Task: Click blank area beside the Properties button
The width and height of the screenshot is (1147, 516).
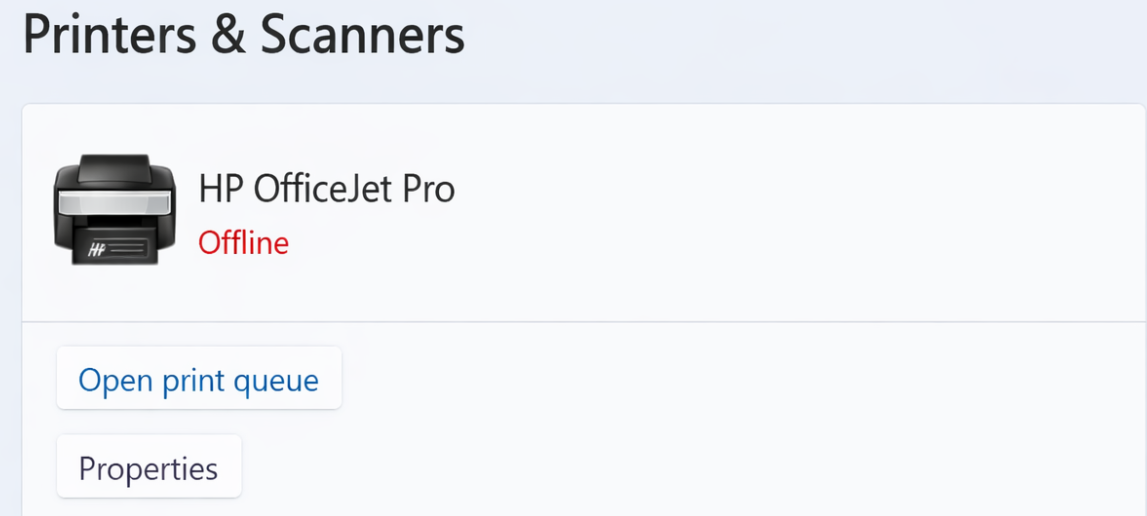Action: click(x=600, y=467)
